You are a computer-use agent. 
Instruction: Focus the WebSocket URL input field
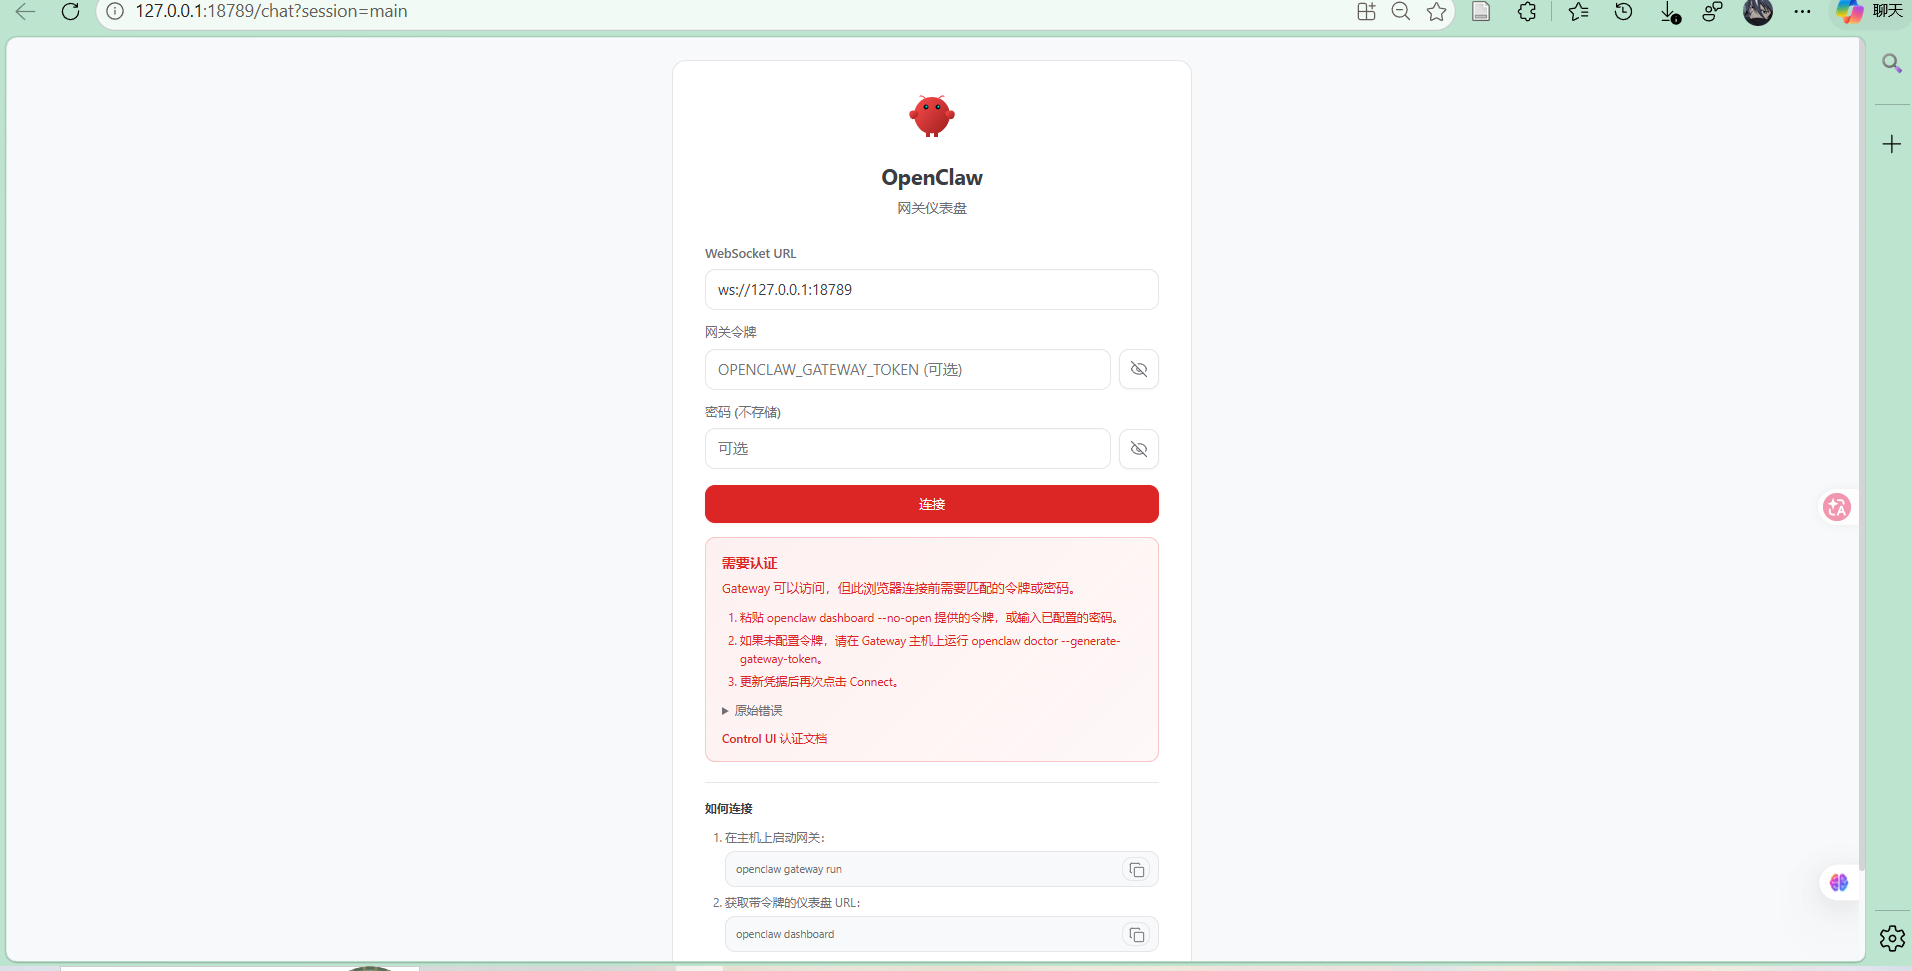click(932, 290)
